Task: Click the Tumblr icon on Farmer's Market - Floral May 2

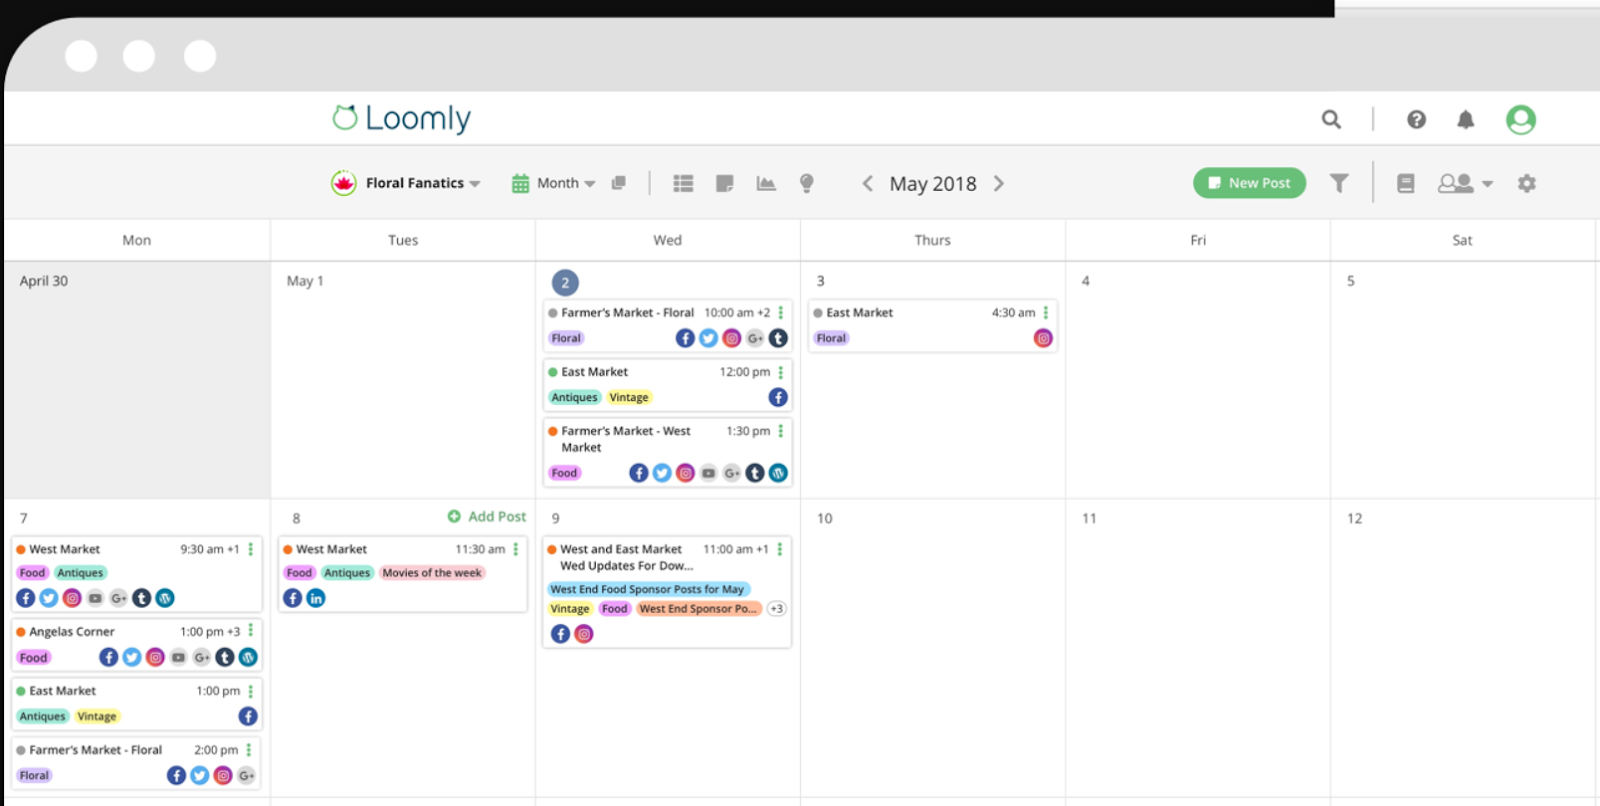Action: click(x=778, y=338)
